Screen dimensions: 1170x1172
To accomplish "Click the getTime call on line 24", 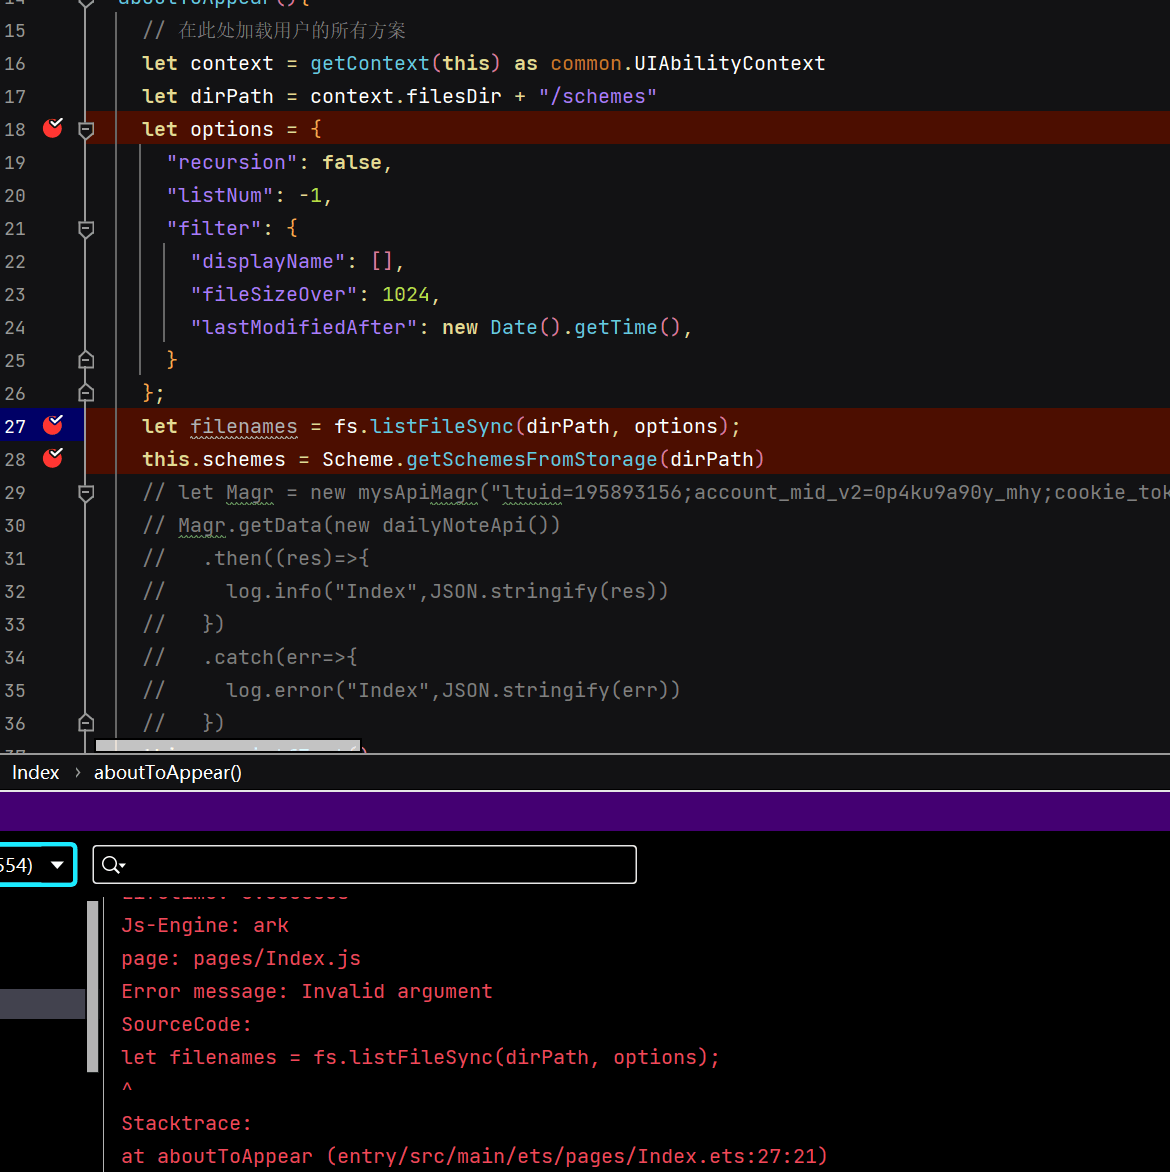I will [615, 327].
